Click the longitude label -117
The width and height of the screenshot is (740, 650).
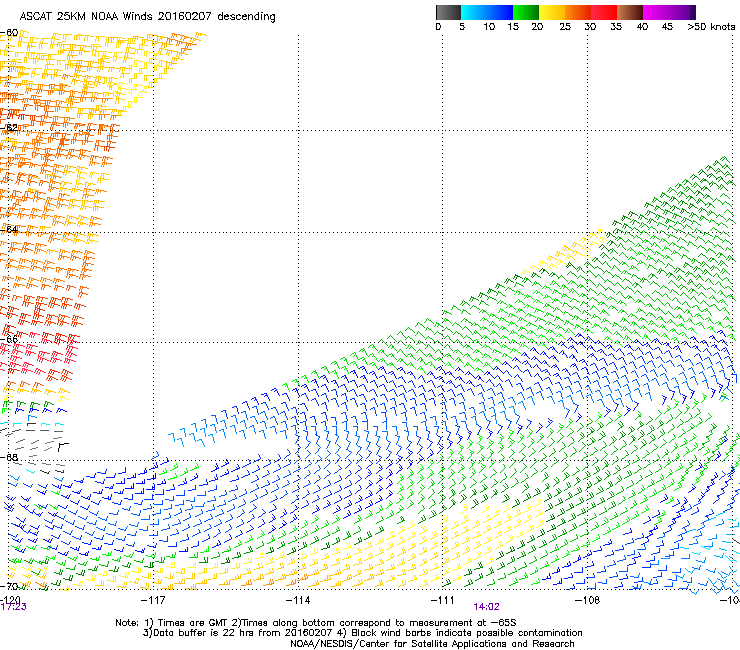(x=153, y=600)
